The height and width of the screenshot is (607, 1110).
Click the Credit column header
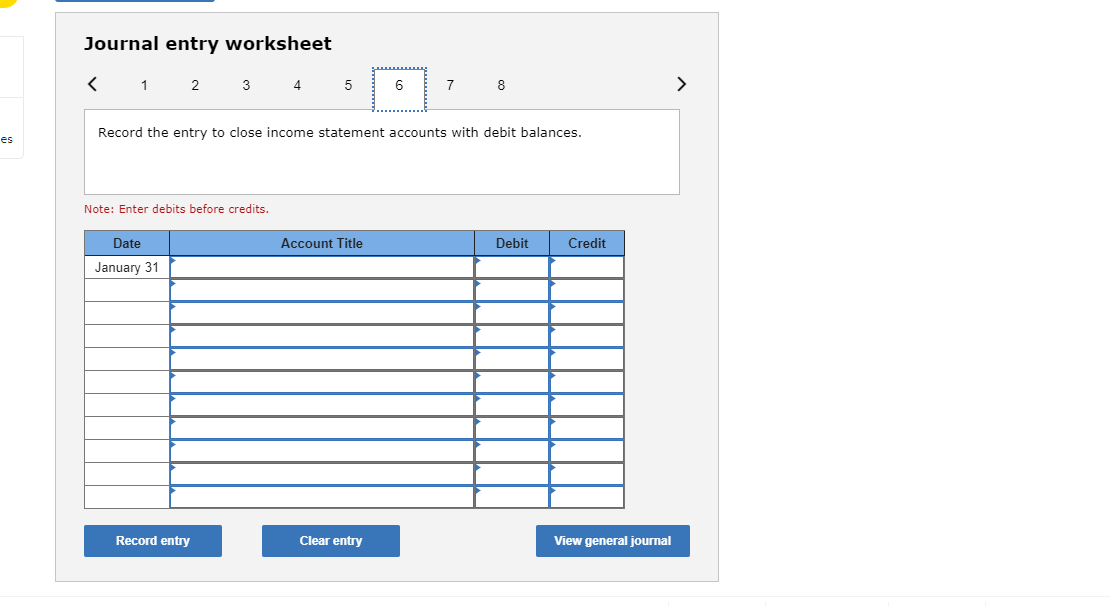587,243
